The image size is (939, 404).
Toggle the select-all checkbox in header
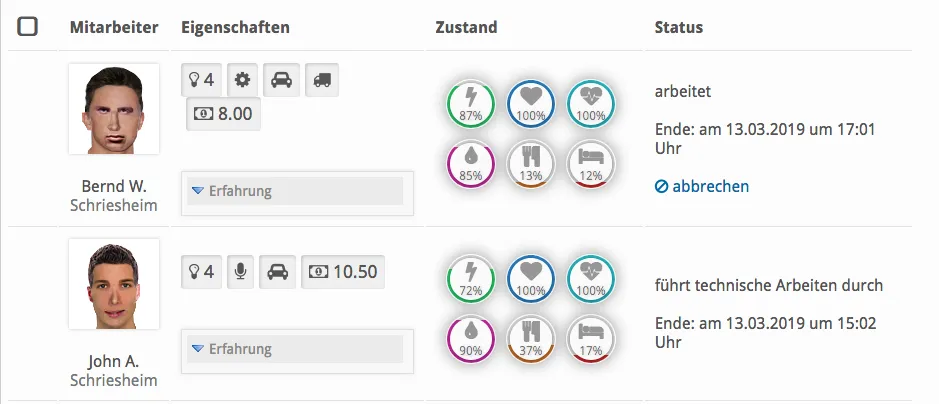click(28, 27)
